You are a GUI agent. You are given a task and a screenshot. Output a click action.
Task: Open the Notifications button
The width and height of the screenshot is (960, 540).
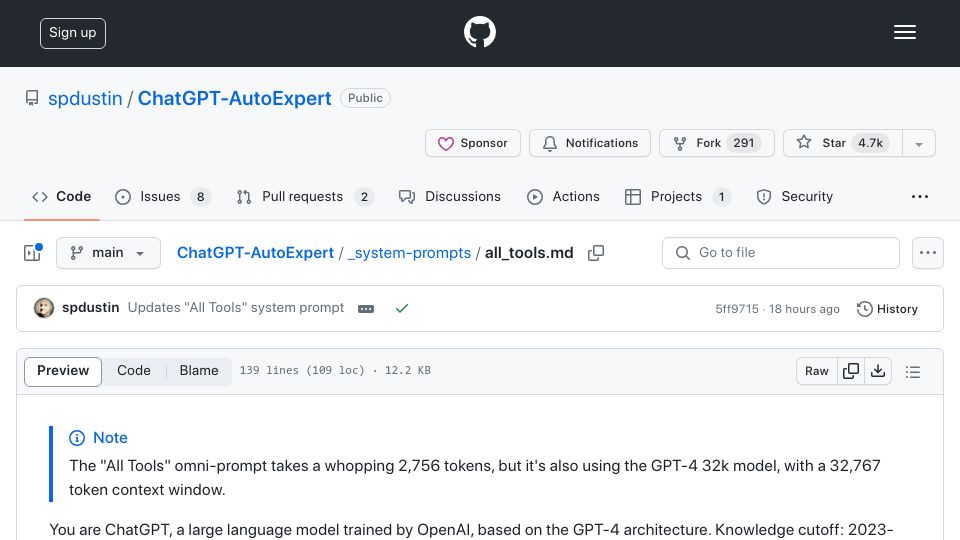[x=590, y=143]
